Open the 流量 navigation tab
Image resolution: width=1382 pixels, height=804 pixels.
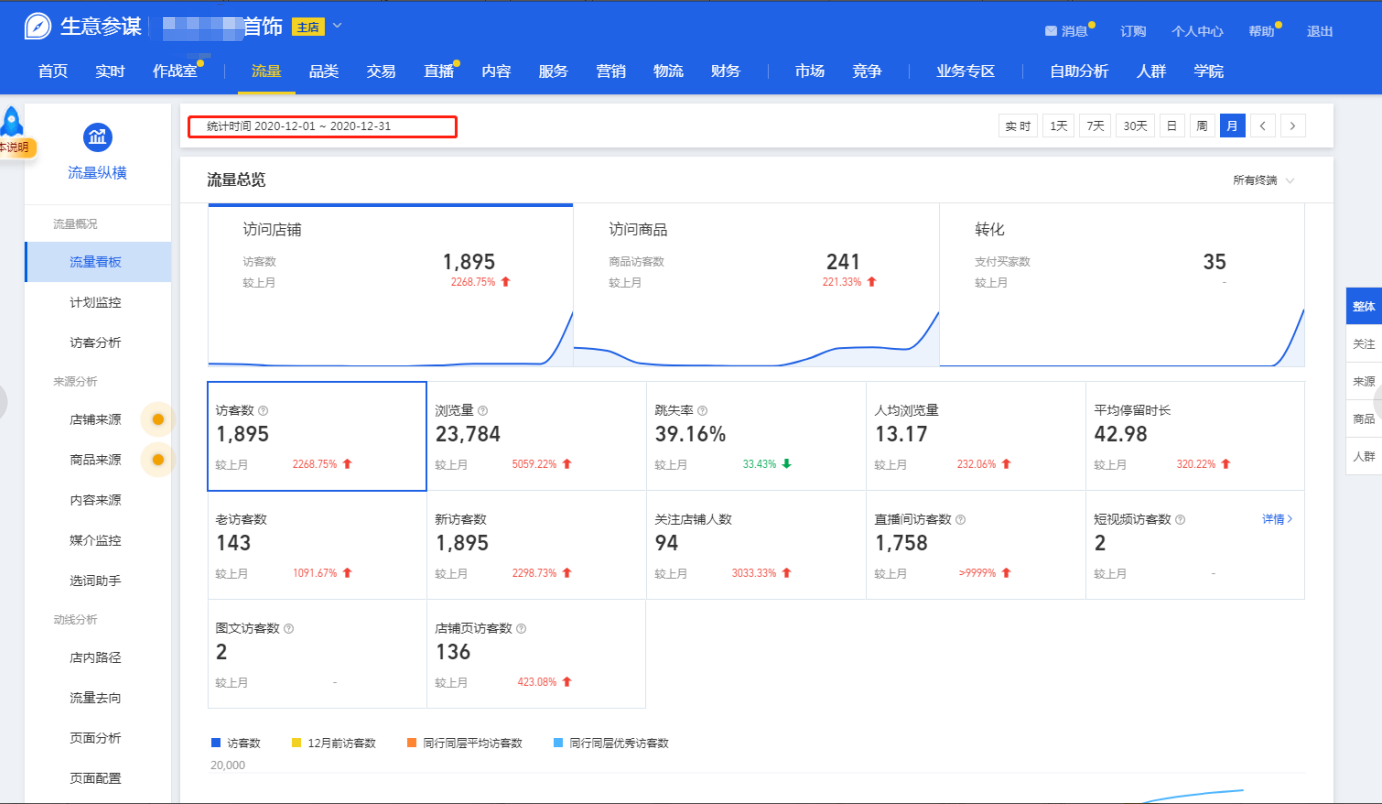tap(266, 71)
